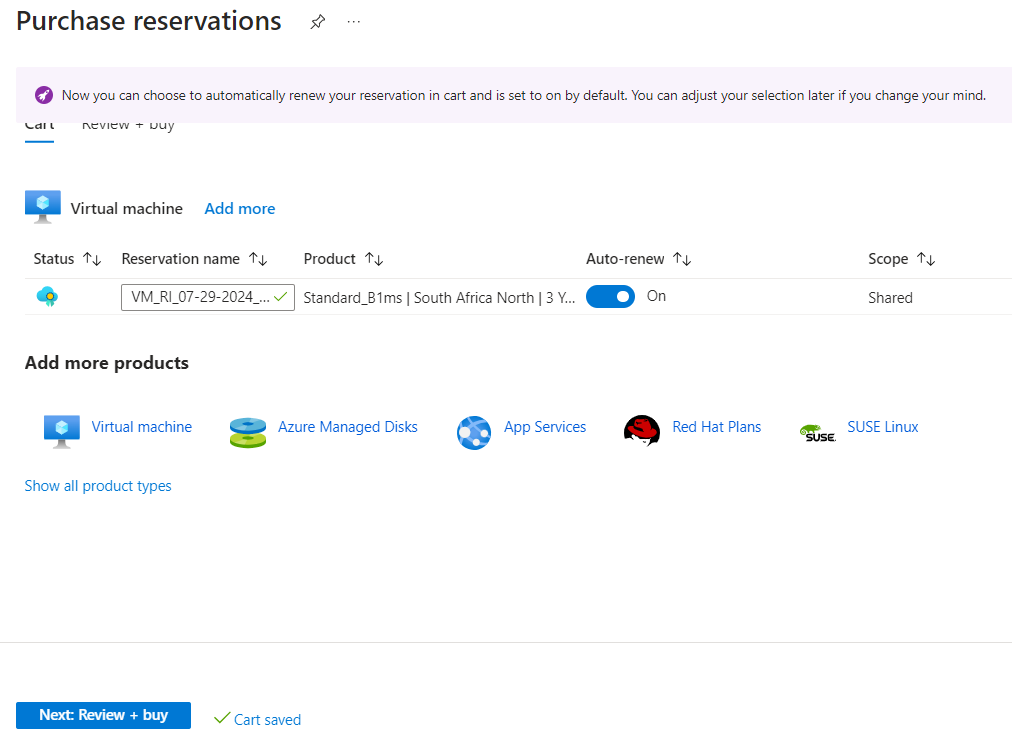The width and height of the screenshot is (1012, 740).
Task: Switch to the Review + buy tab
Action: [x=127, y=124]
